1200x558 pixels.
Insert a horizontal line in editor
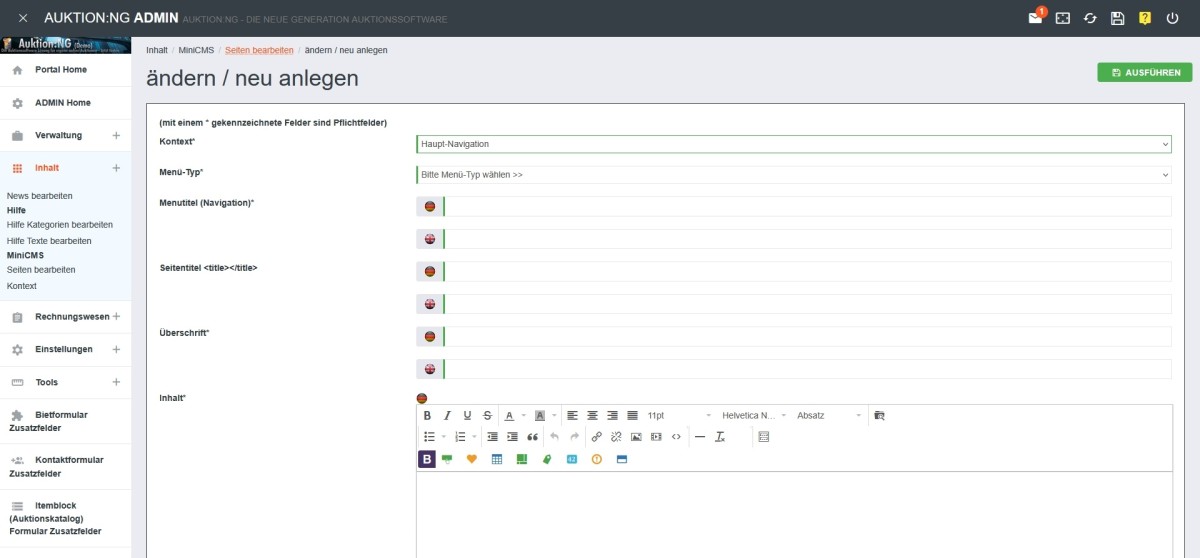(x=700, y=437)
